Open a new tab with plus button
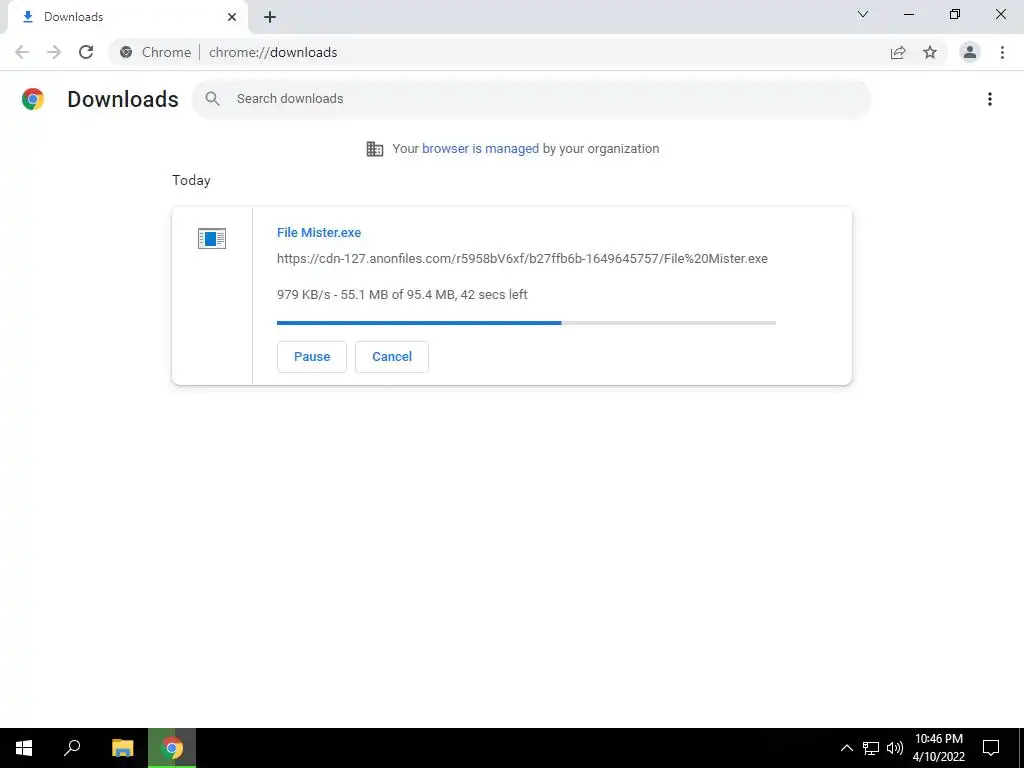 [x=270, y=17]
